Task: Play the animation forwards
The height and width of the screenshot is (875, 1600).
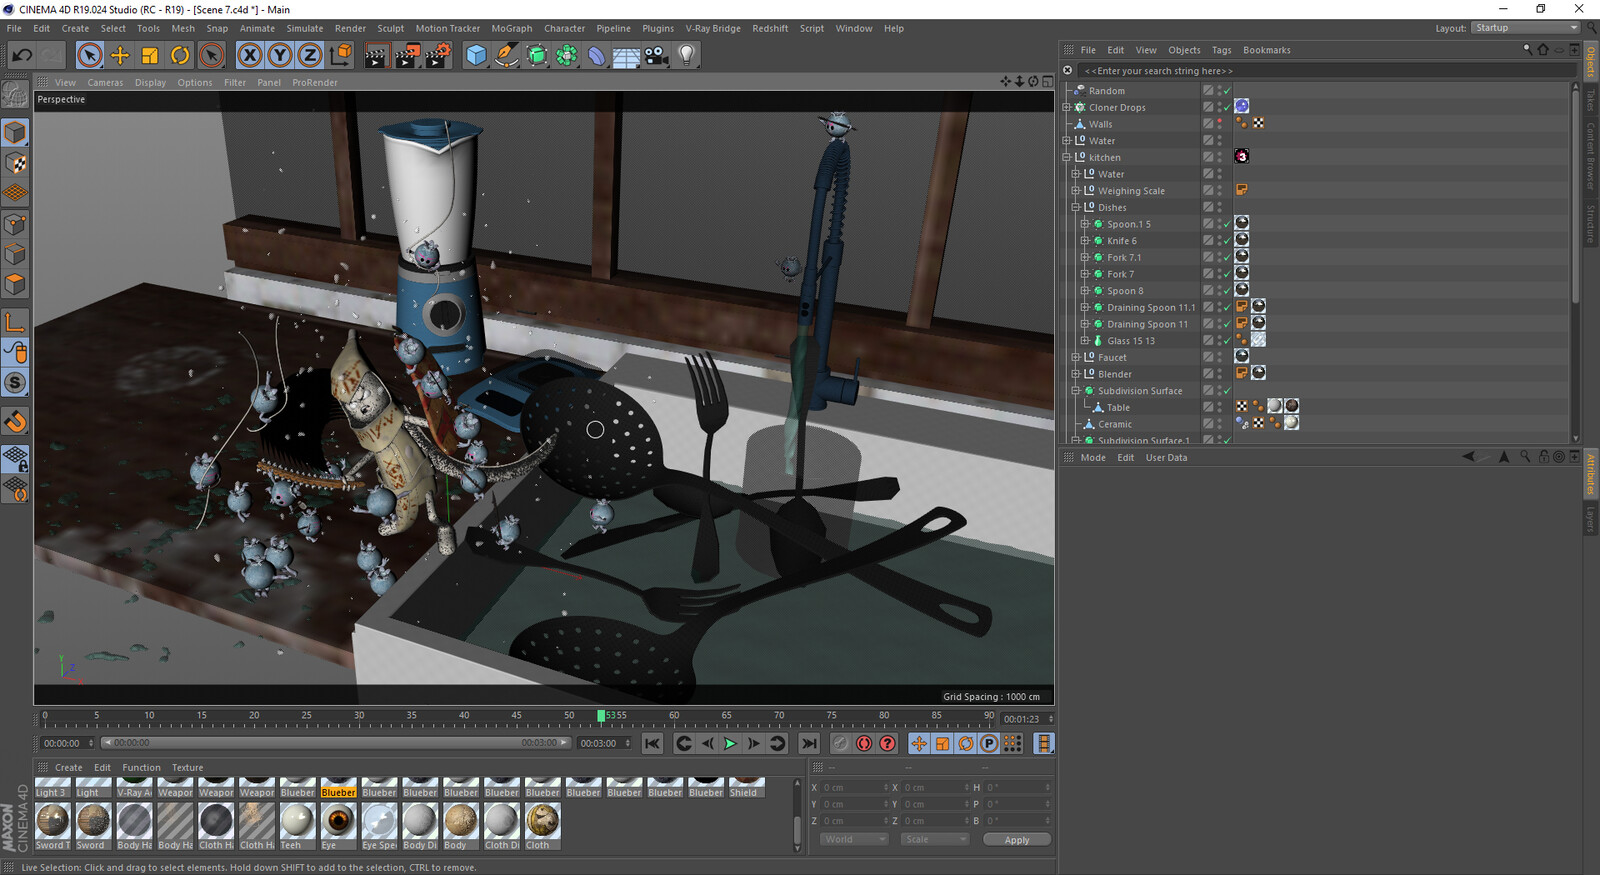Action: coord(730,743)
